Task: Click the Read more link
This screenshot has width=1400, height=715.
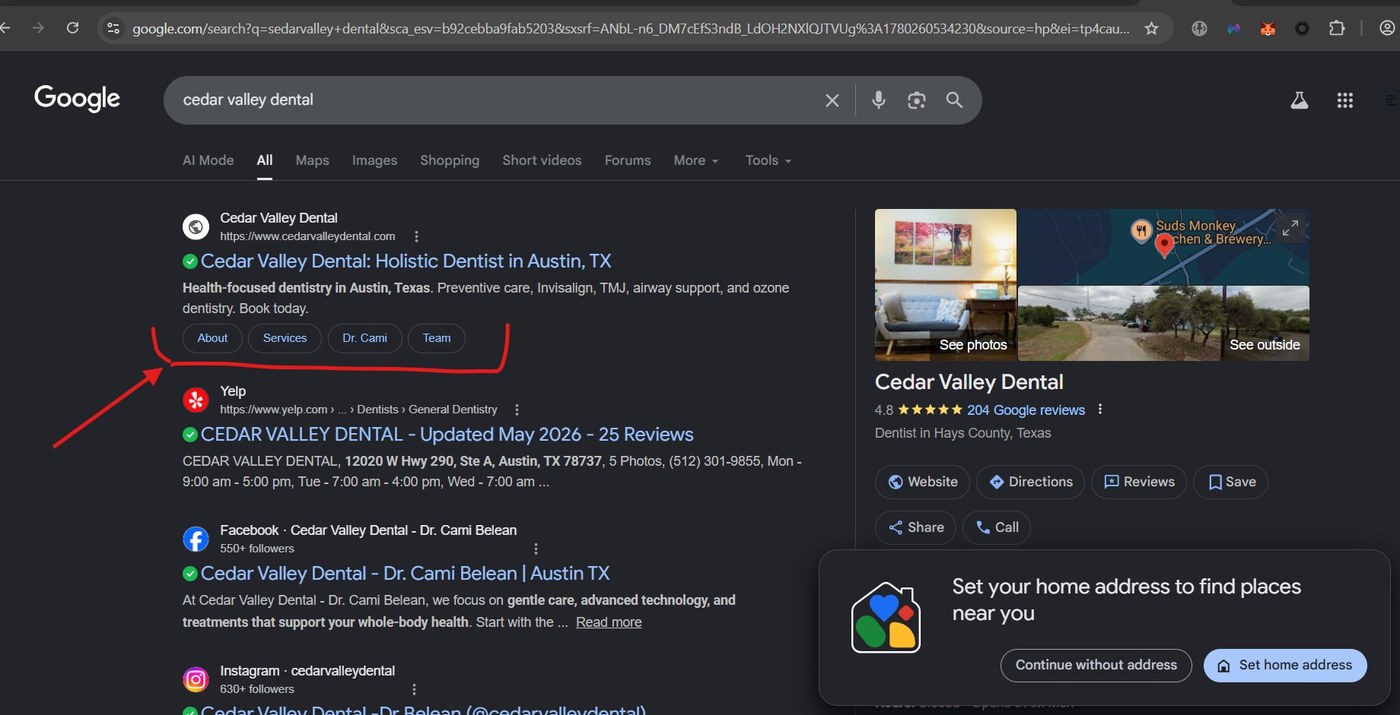Action: click(x=609, y=622)
